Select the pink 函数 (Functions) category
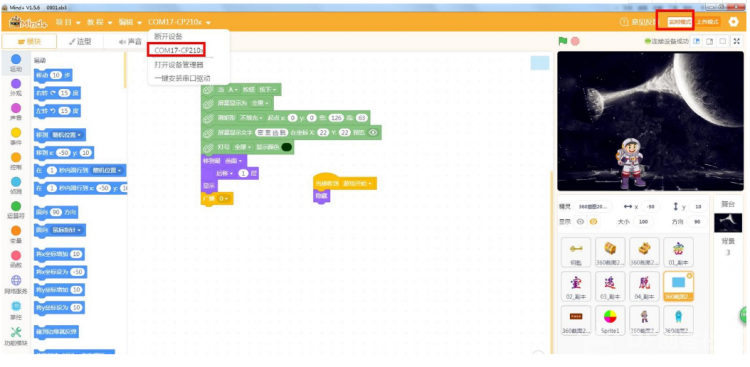 point(16,259)
